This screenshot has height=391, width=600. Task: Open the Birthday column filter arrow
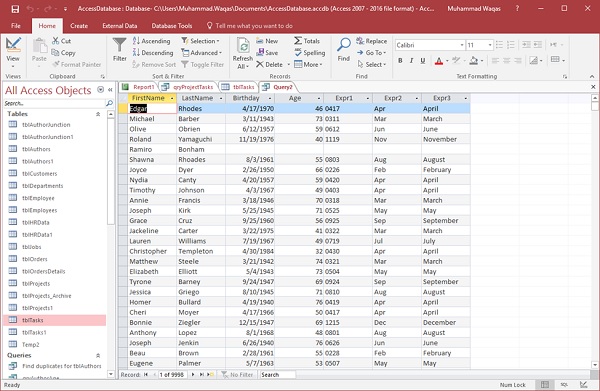(x=270, y=98)
